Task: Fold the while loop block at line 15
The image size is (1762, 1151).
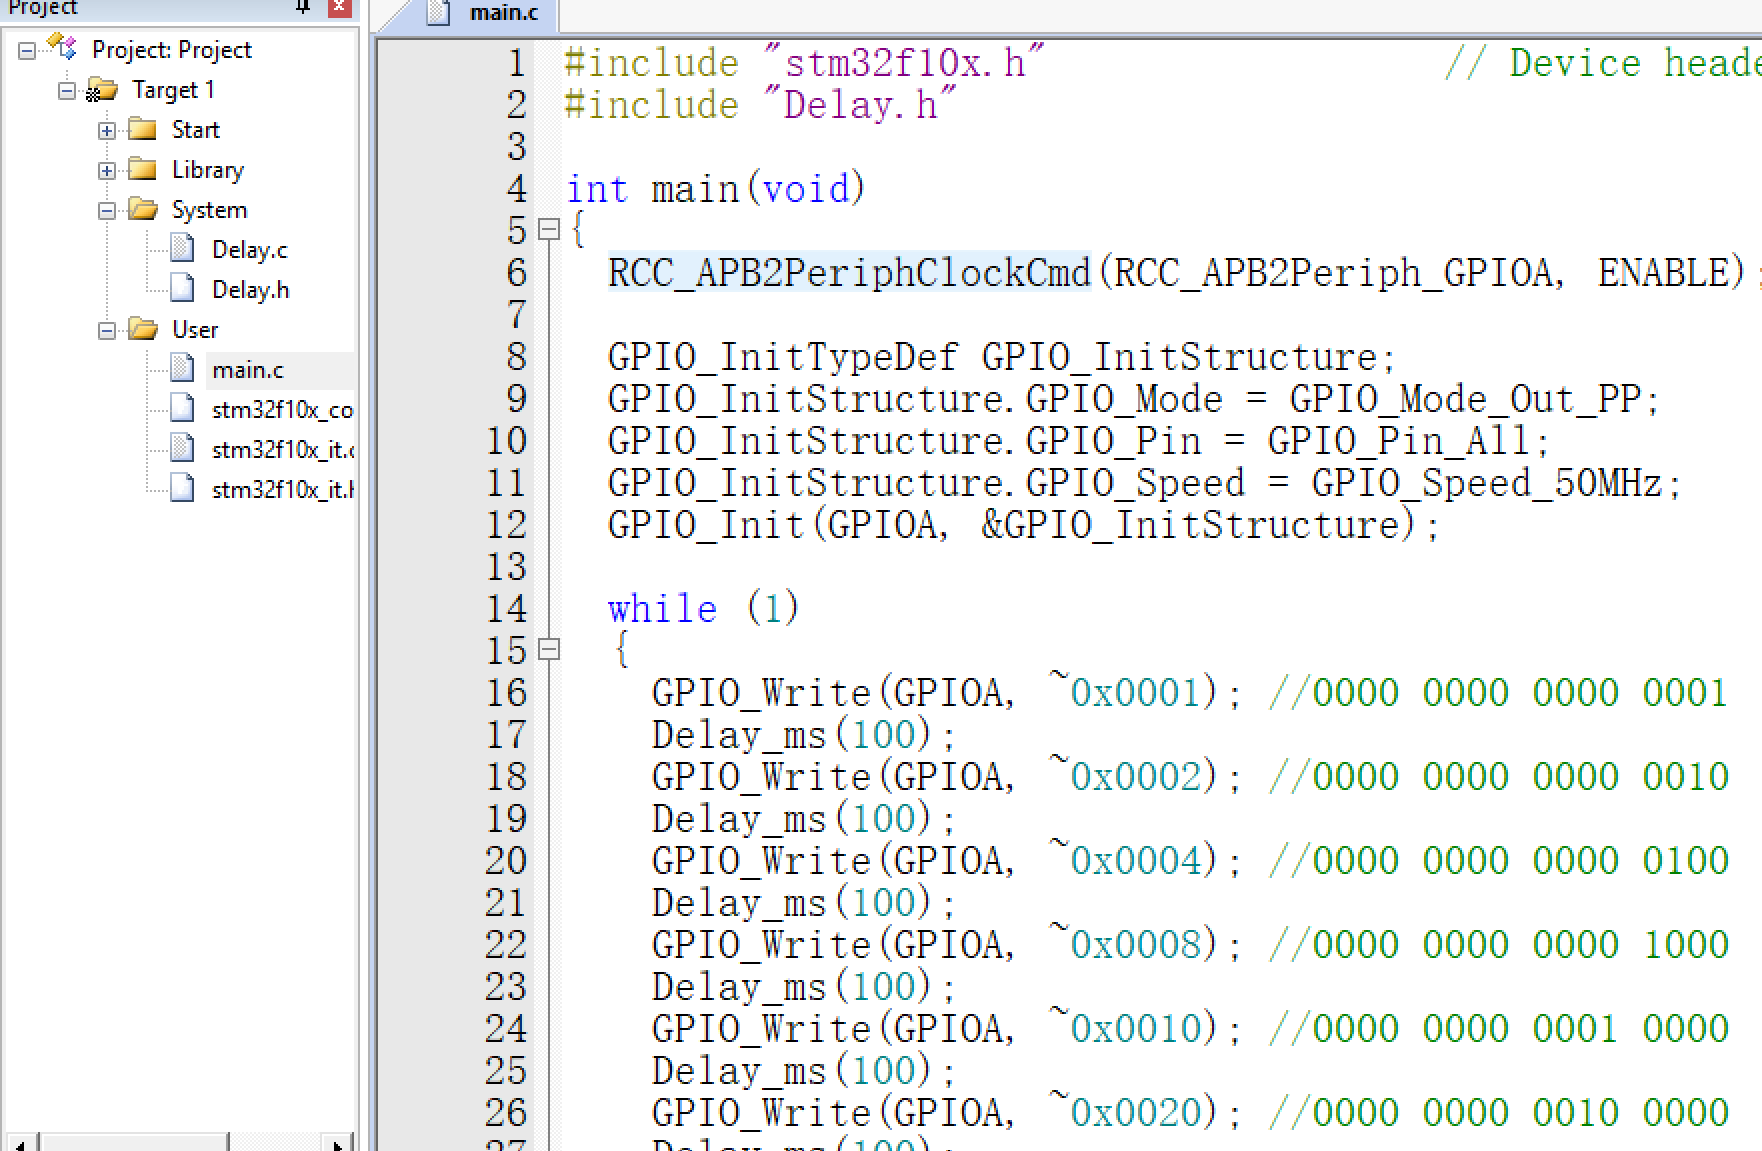Action: 548,650
